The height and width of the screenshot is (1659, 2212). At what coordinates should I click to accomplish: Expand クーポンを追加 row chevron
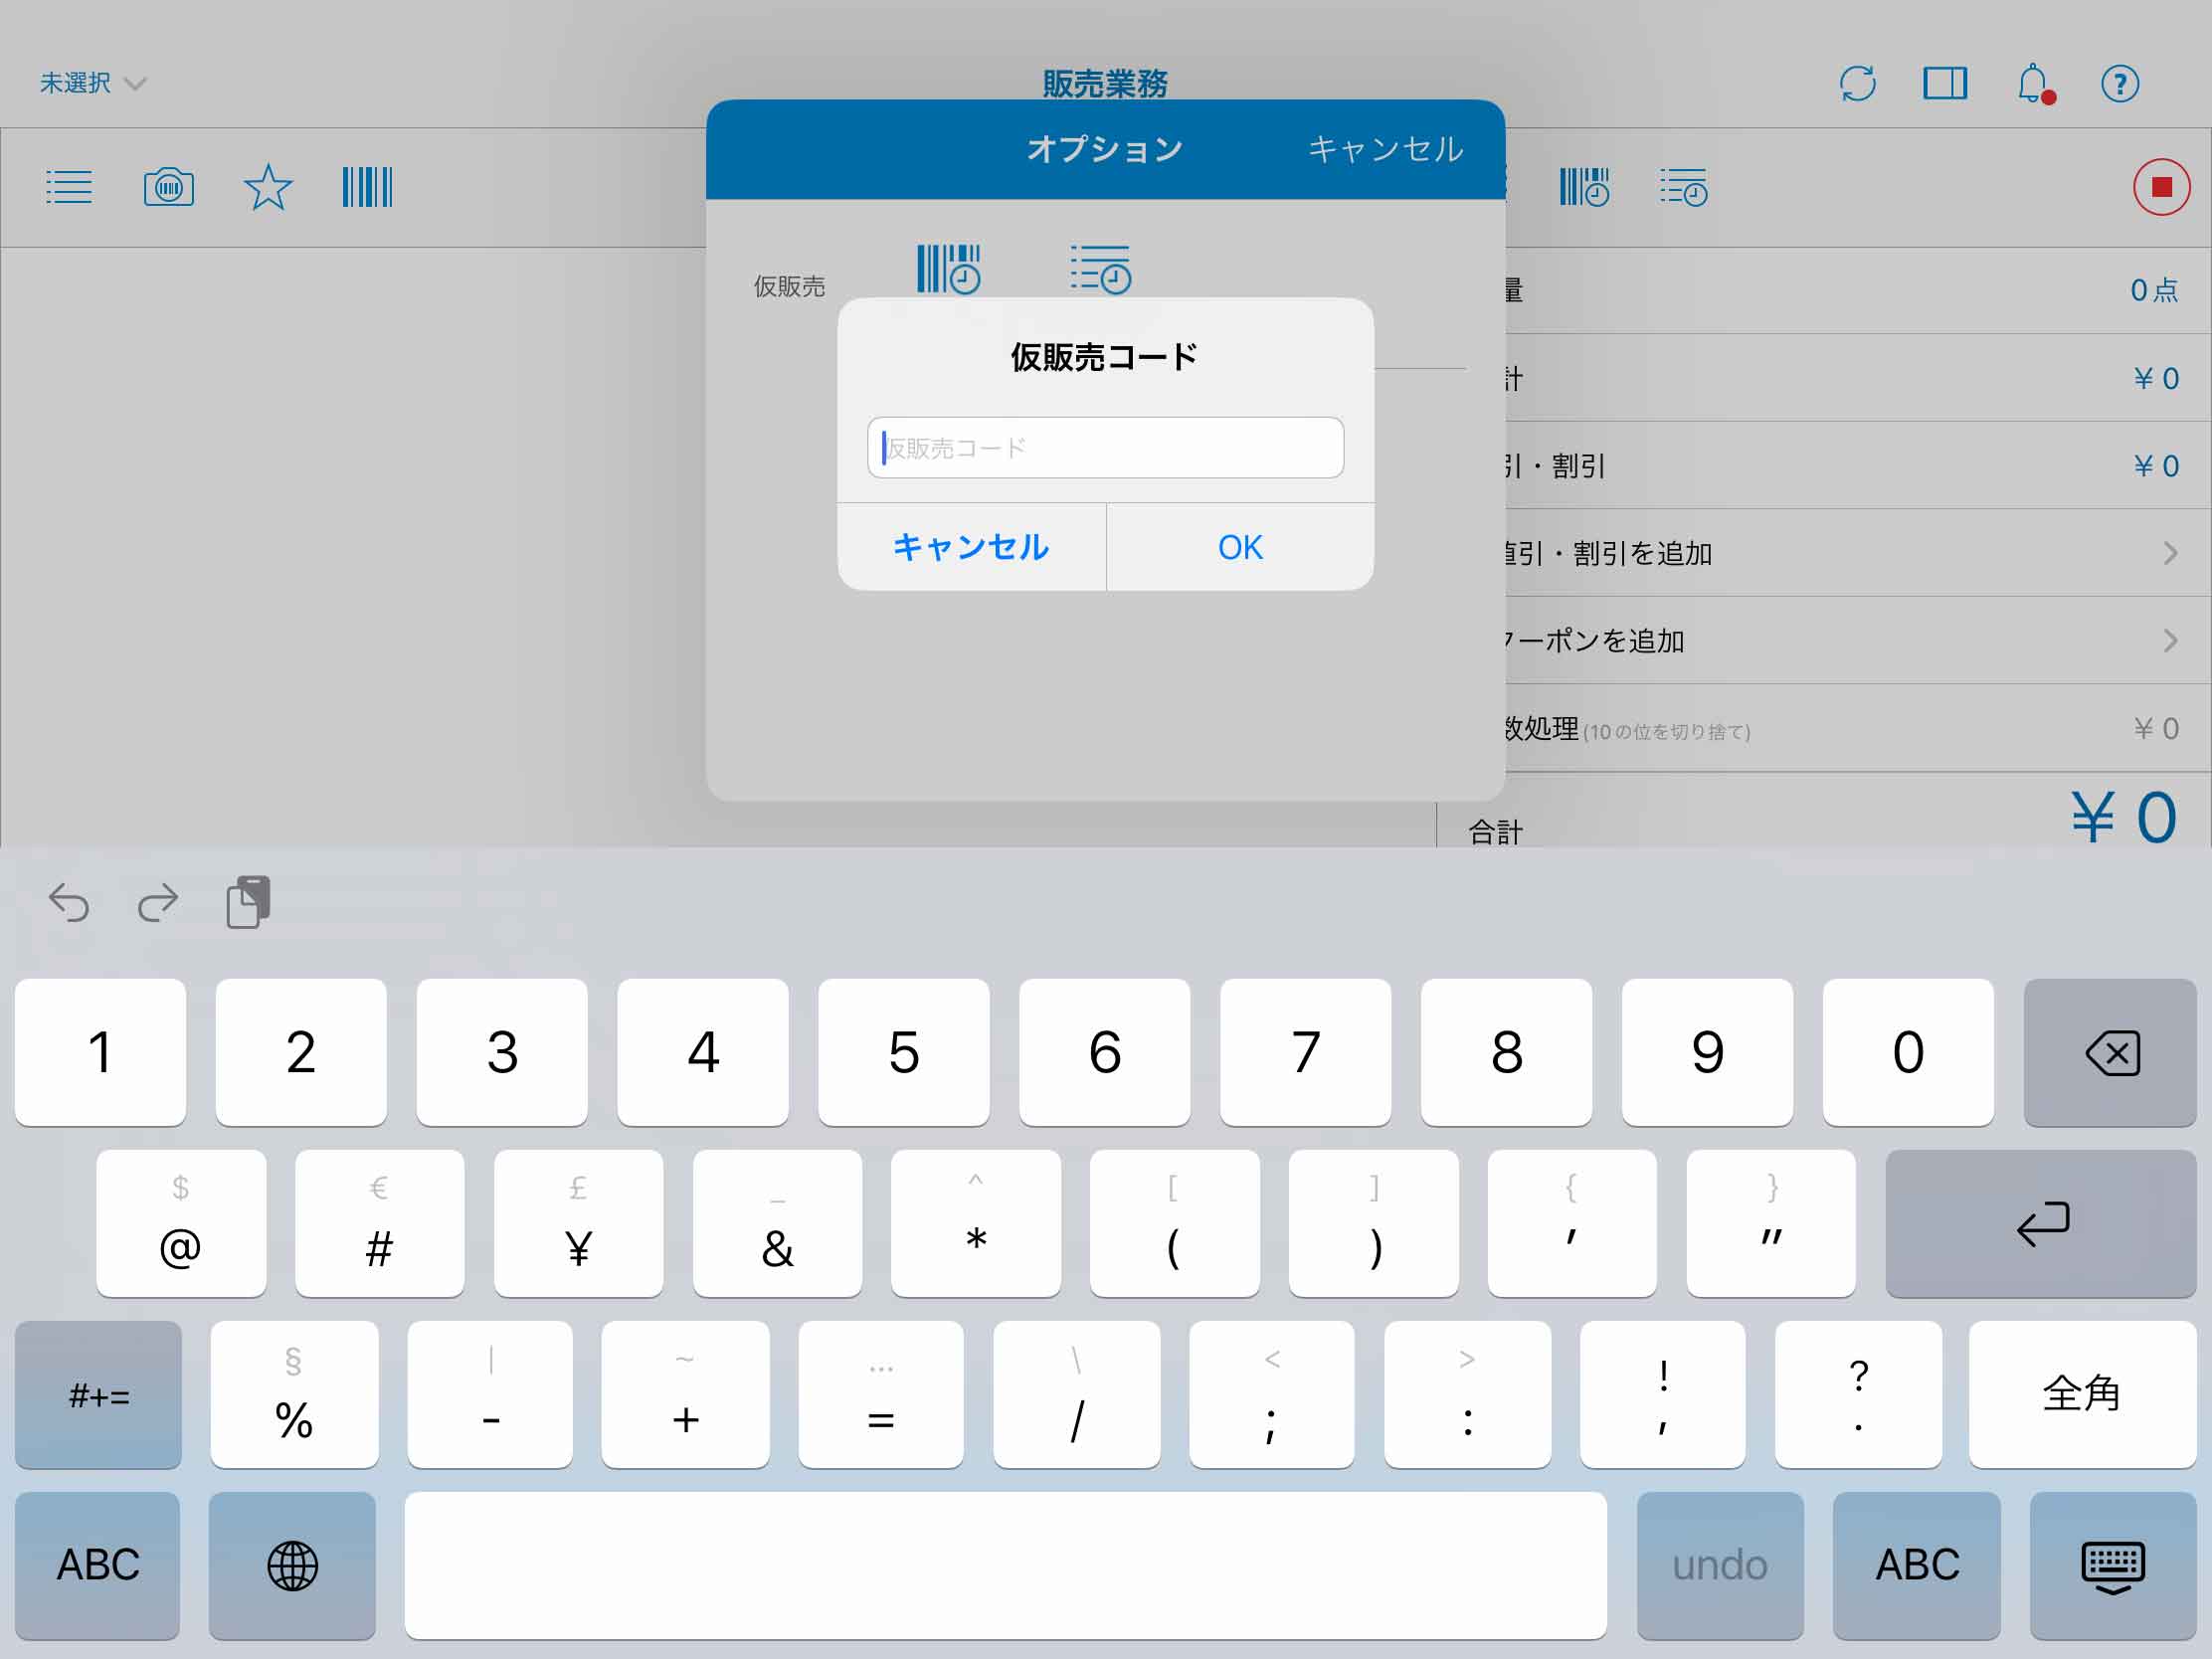point(2169,641)
